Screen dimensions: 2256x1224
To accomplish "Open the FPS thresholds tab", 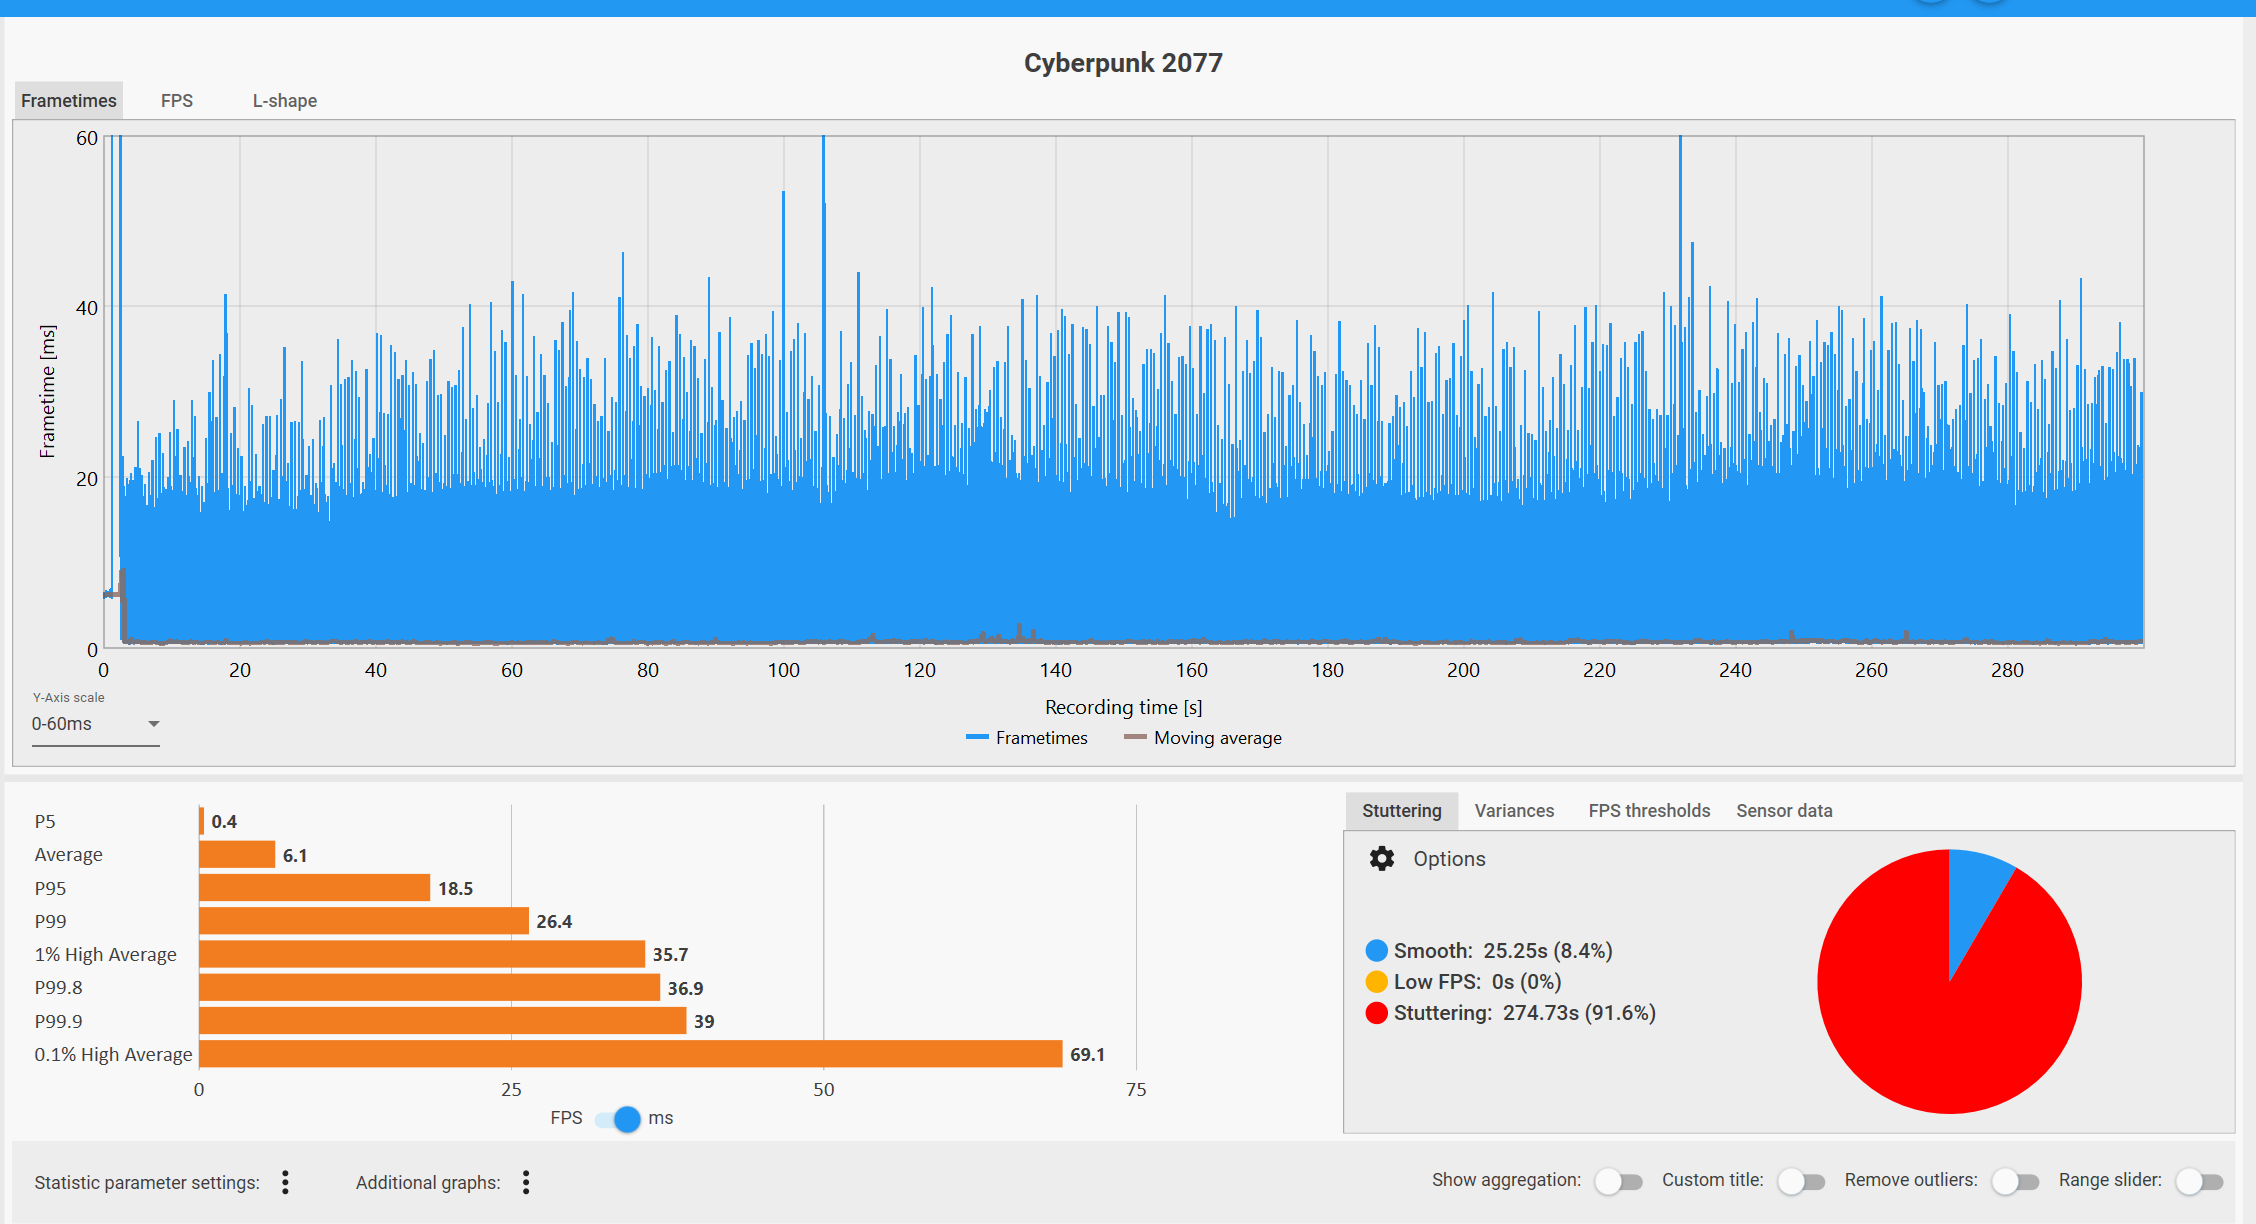I will point(1649,811).
